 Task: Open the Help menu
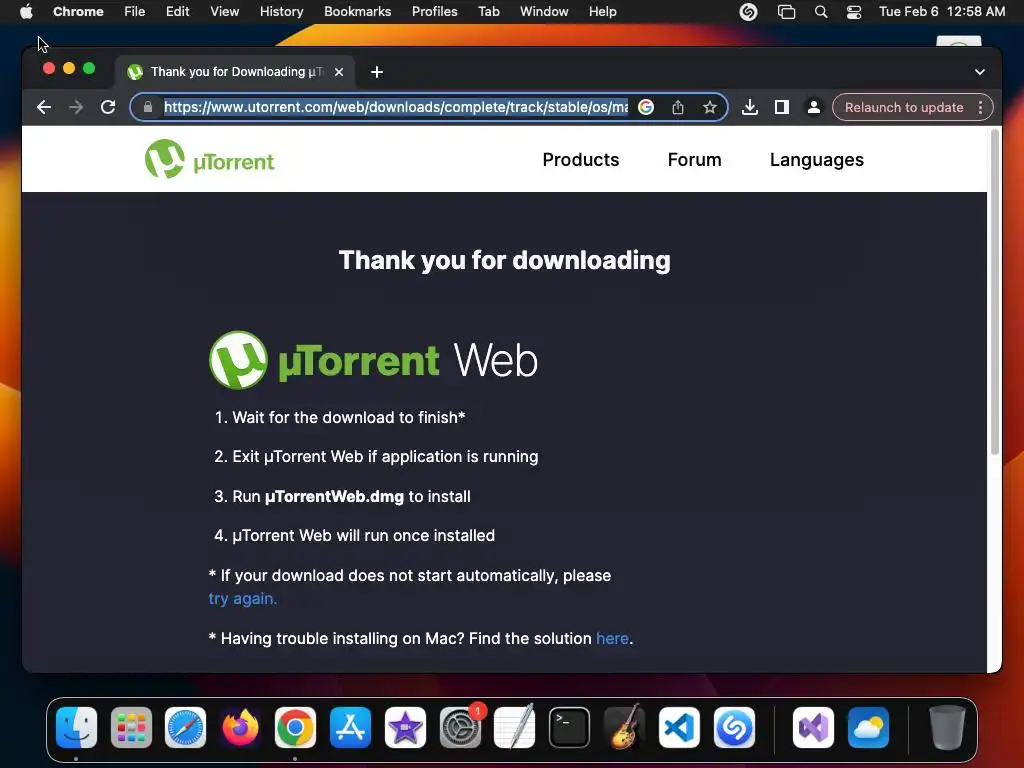[602, 12]
